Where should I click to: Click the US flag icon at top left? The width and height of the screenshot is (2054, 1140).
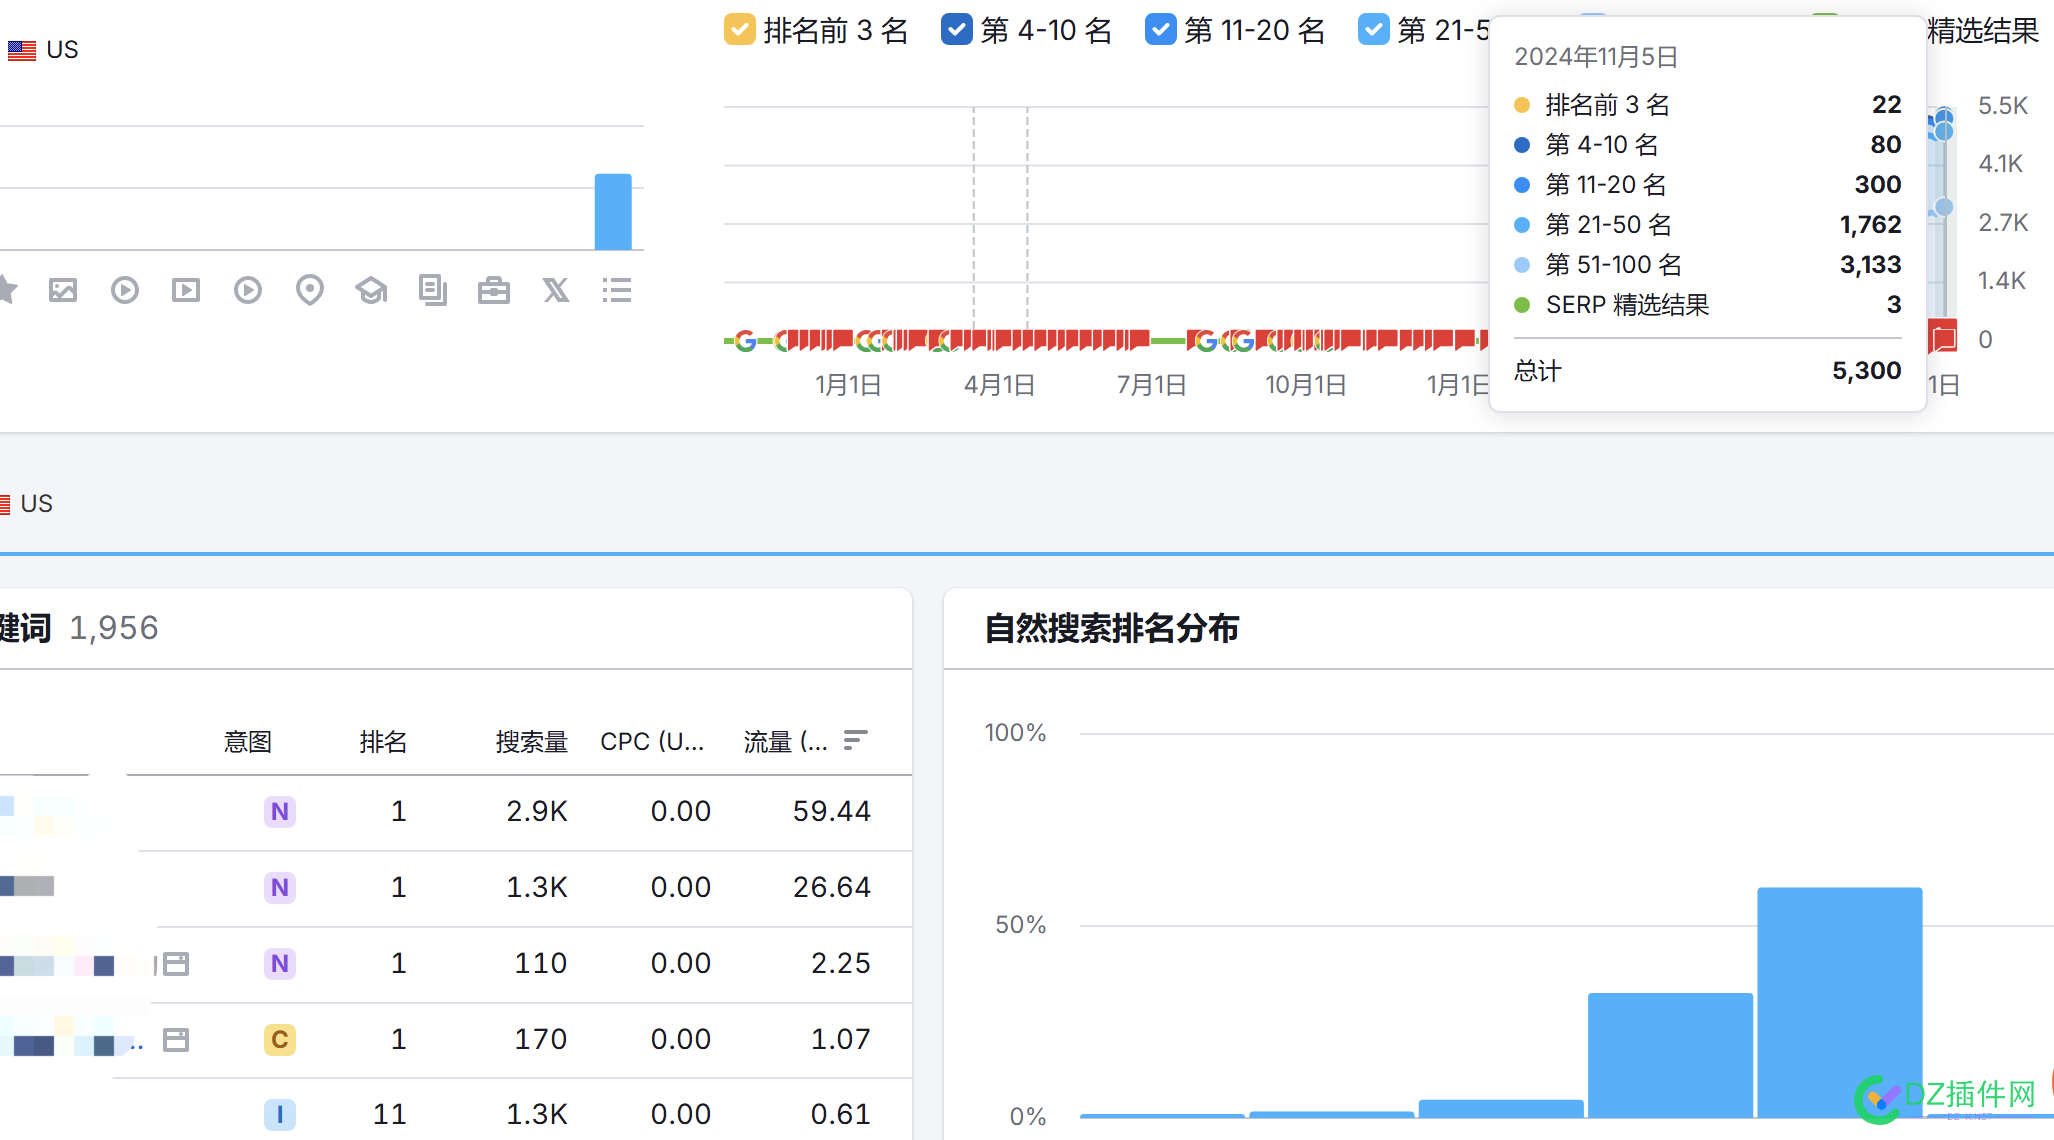tap(22, 50)
